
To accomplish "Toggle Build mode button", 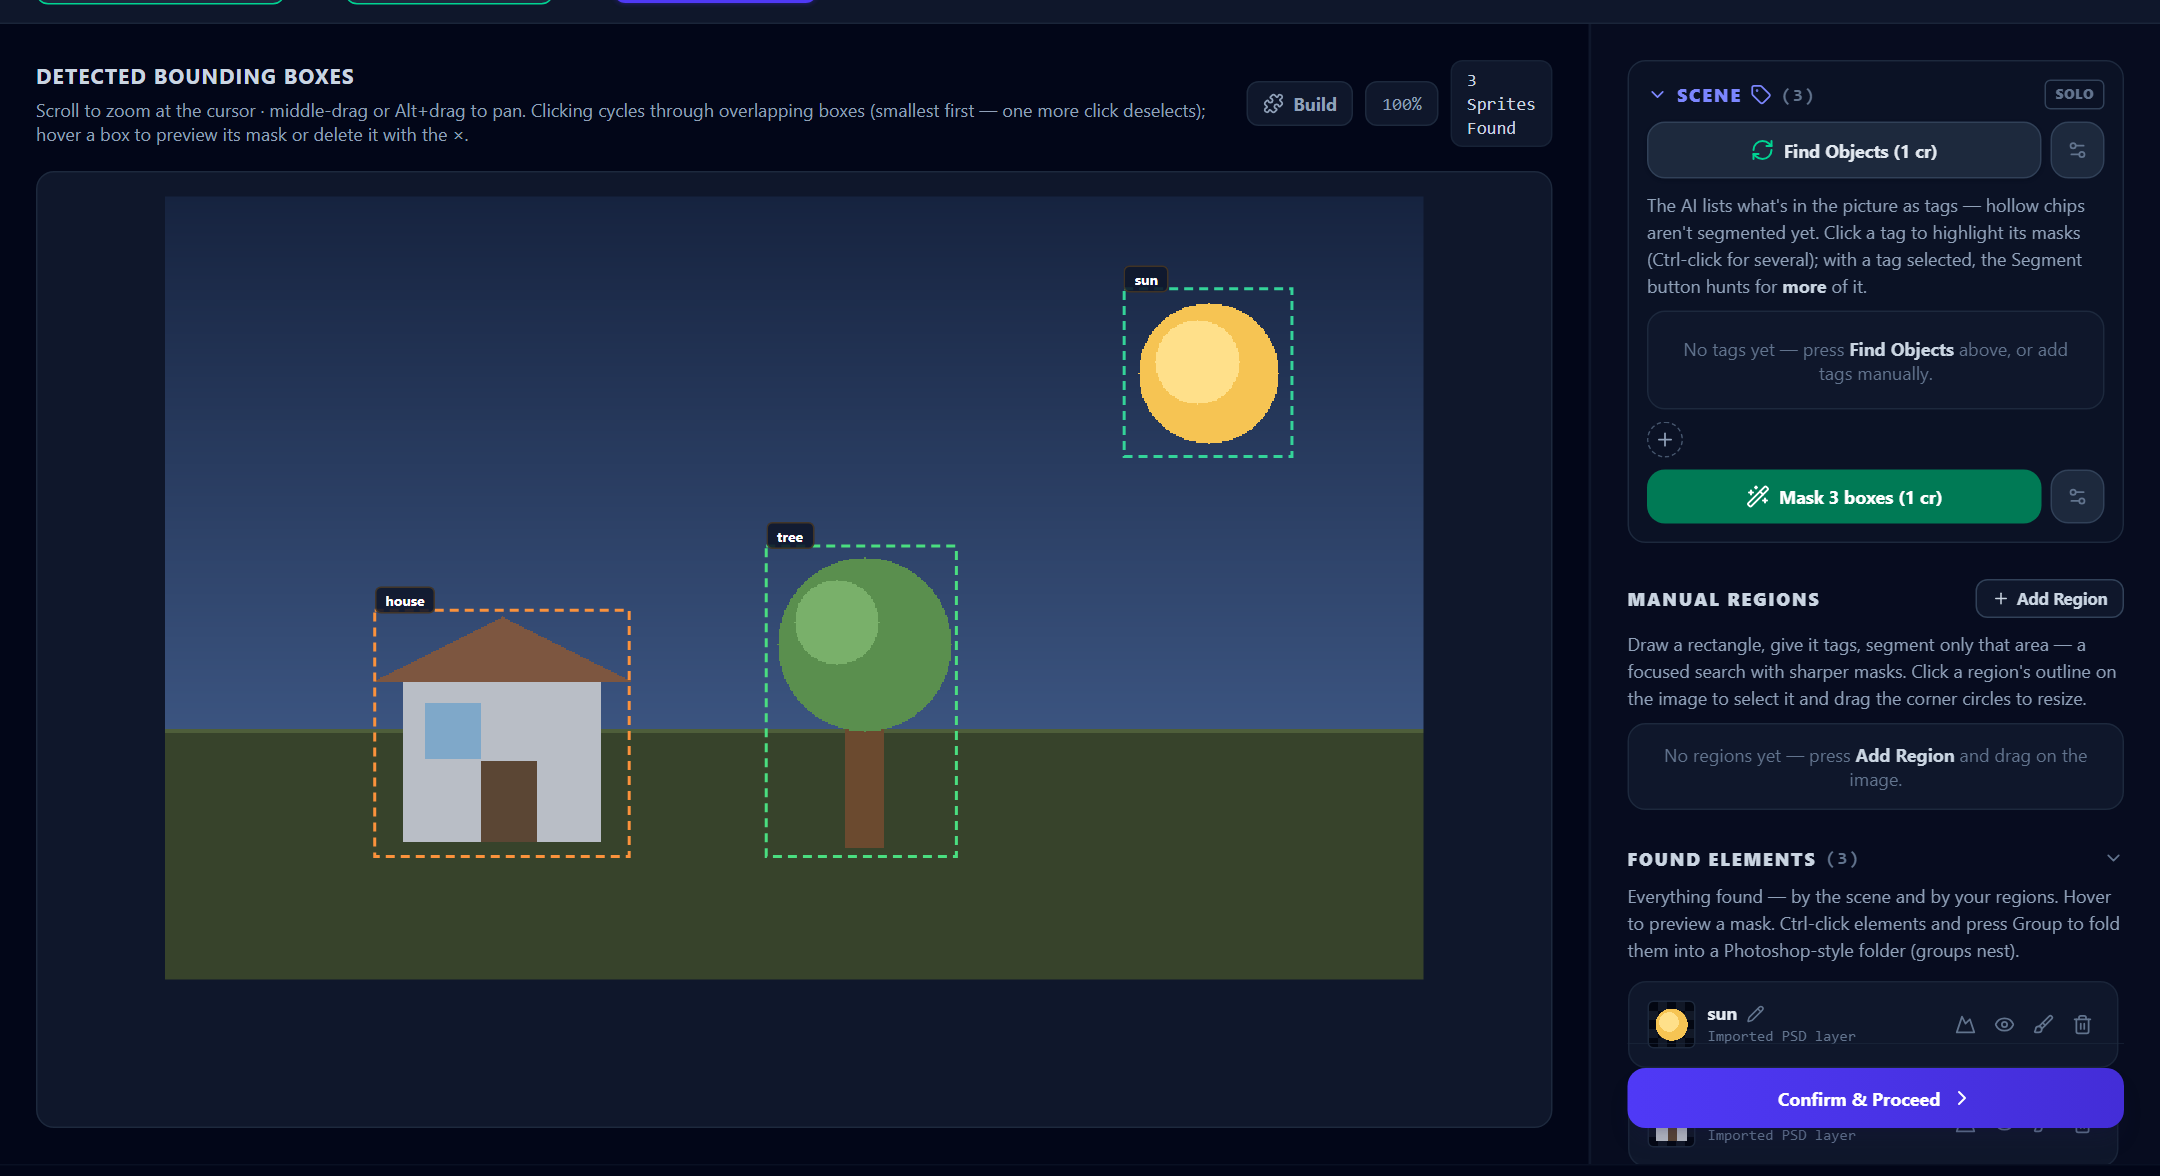I will [x=1300, y=104].
